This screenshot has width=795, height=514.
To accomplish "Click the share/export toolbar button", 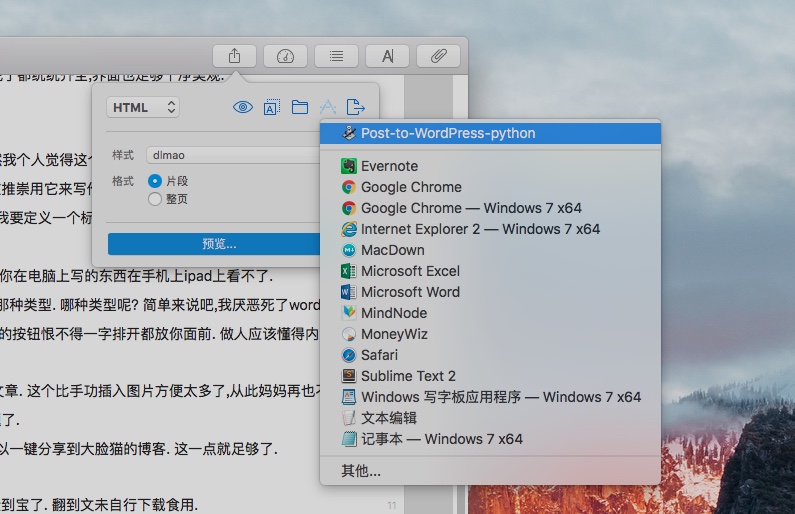I will (234, 56).
